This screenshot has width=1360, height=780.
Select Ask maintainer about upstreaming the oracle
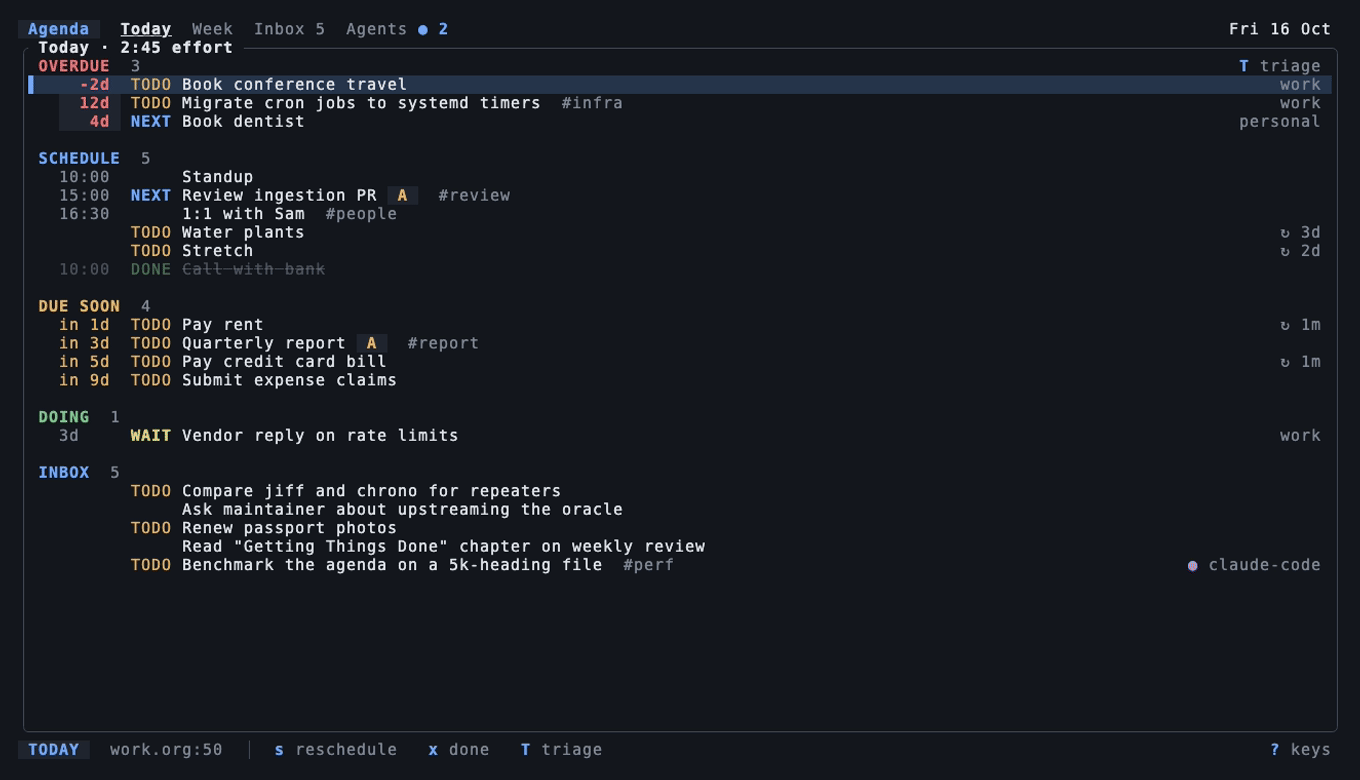pos(680,510)
